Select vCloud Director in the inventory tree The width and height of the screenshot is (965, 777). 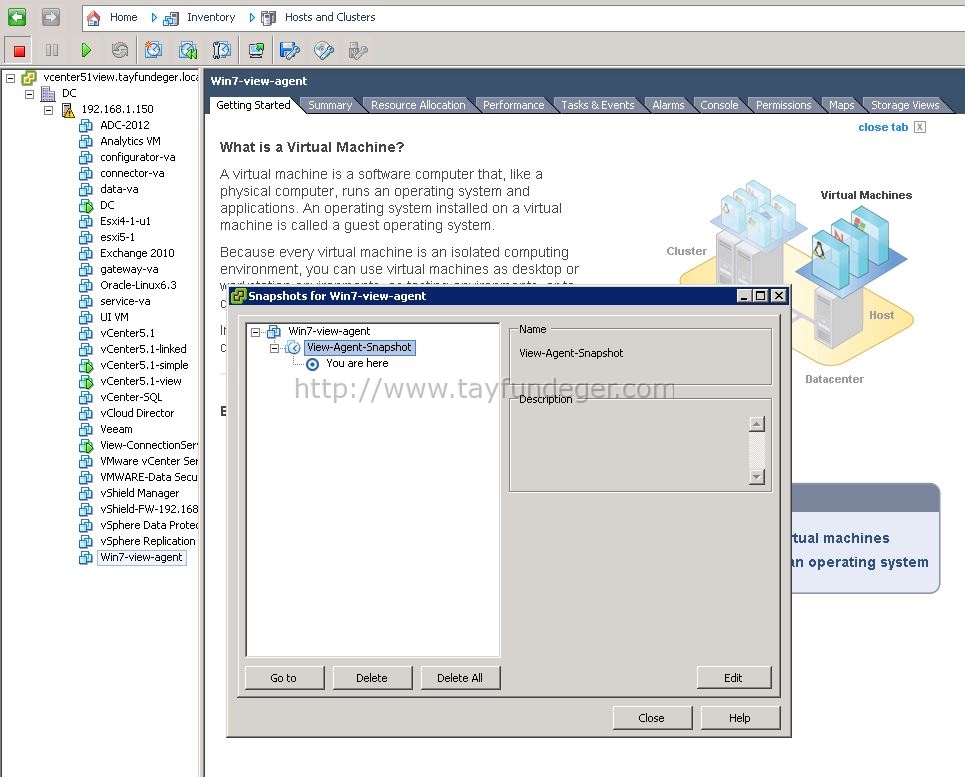coord(137,413)
